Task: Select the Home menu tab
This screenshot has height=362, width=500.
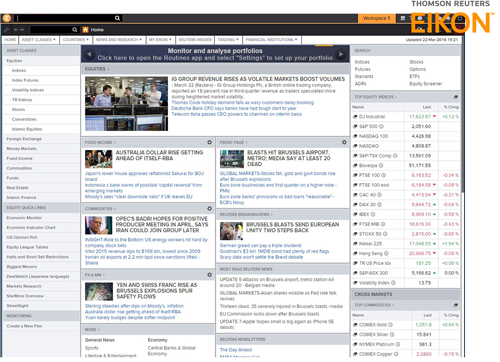Action: click(10, 40)
